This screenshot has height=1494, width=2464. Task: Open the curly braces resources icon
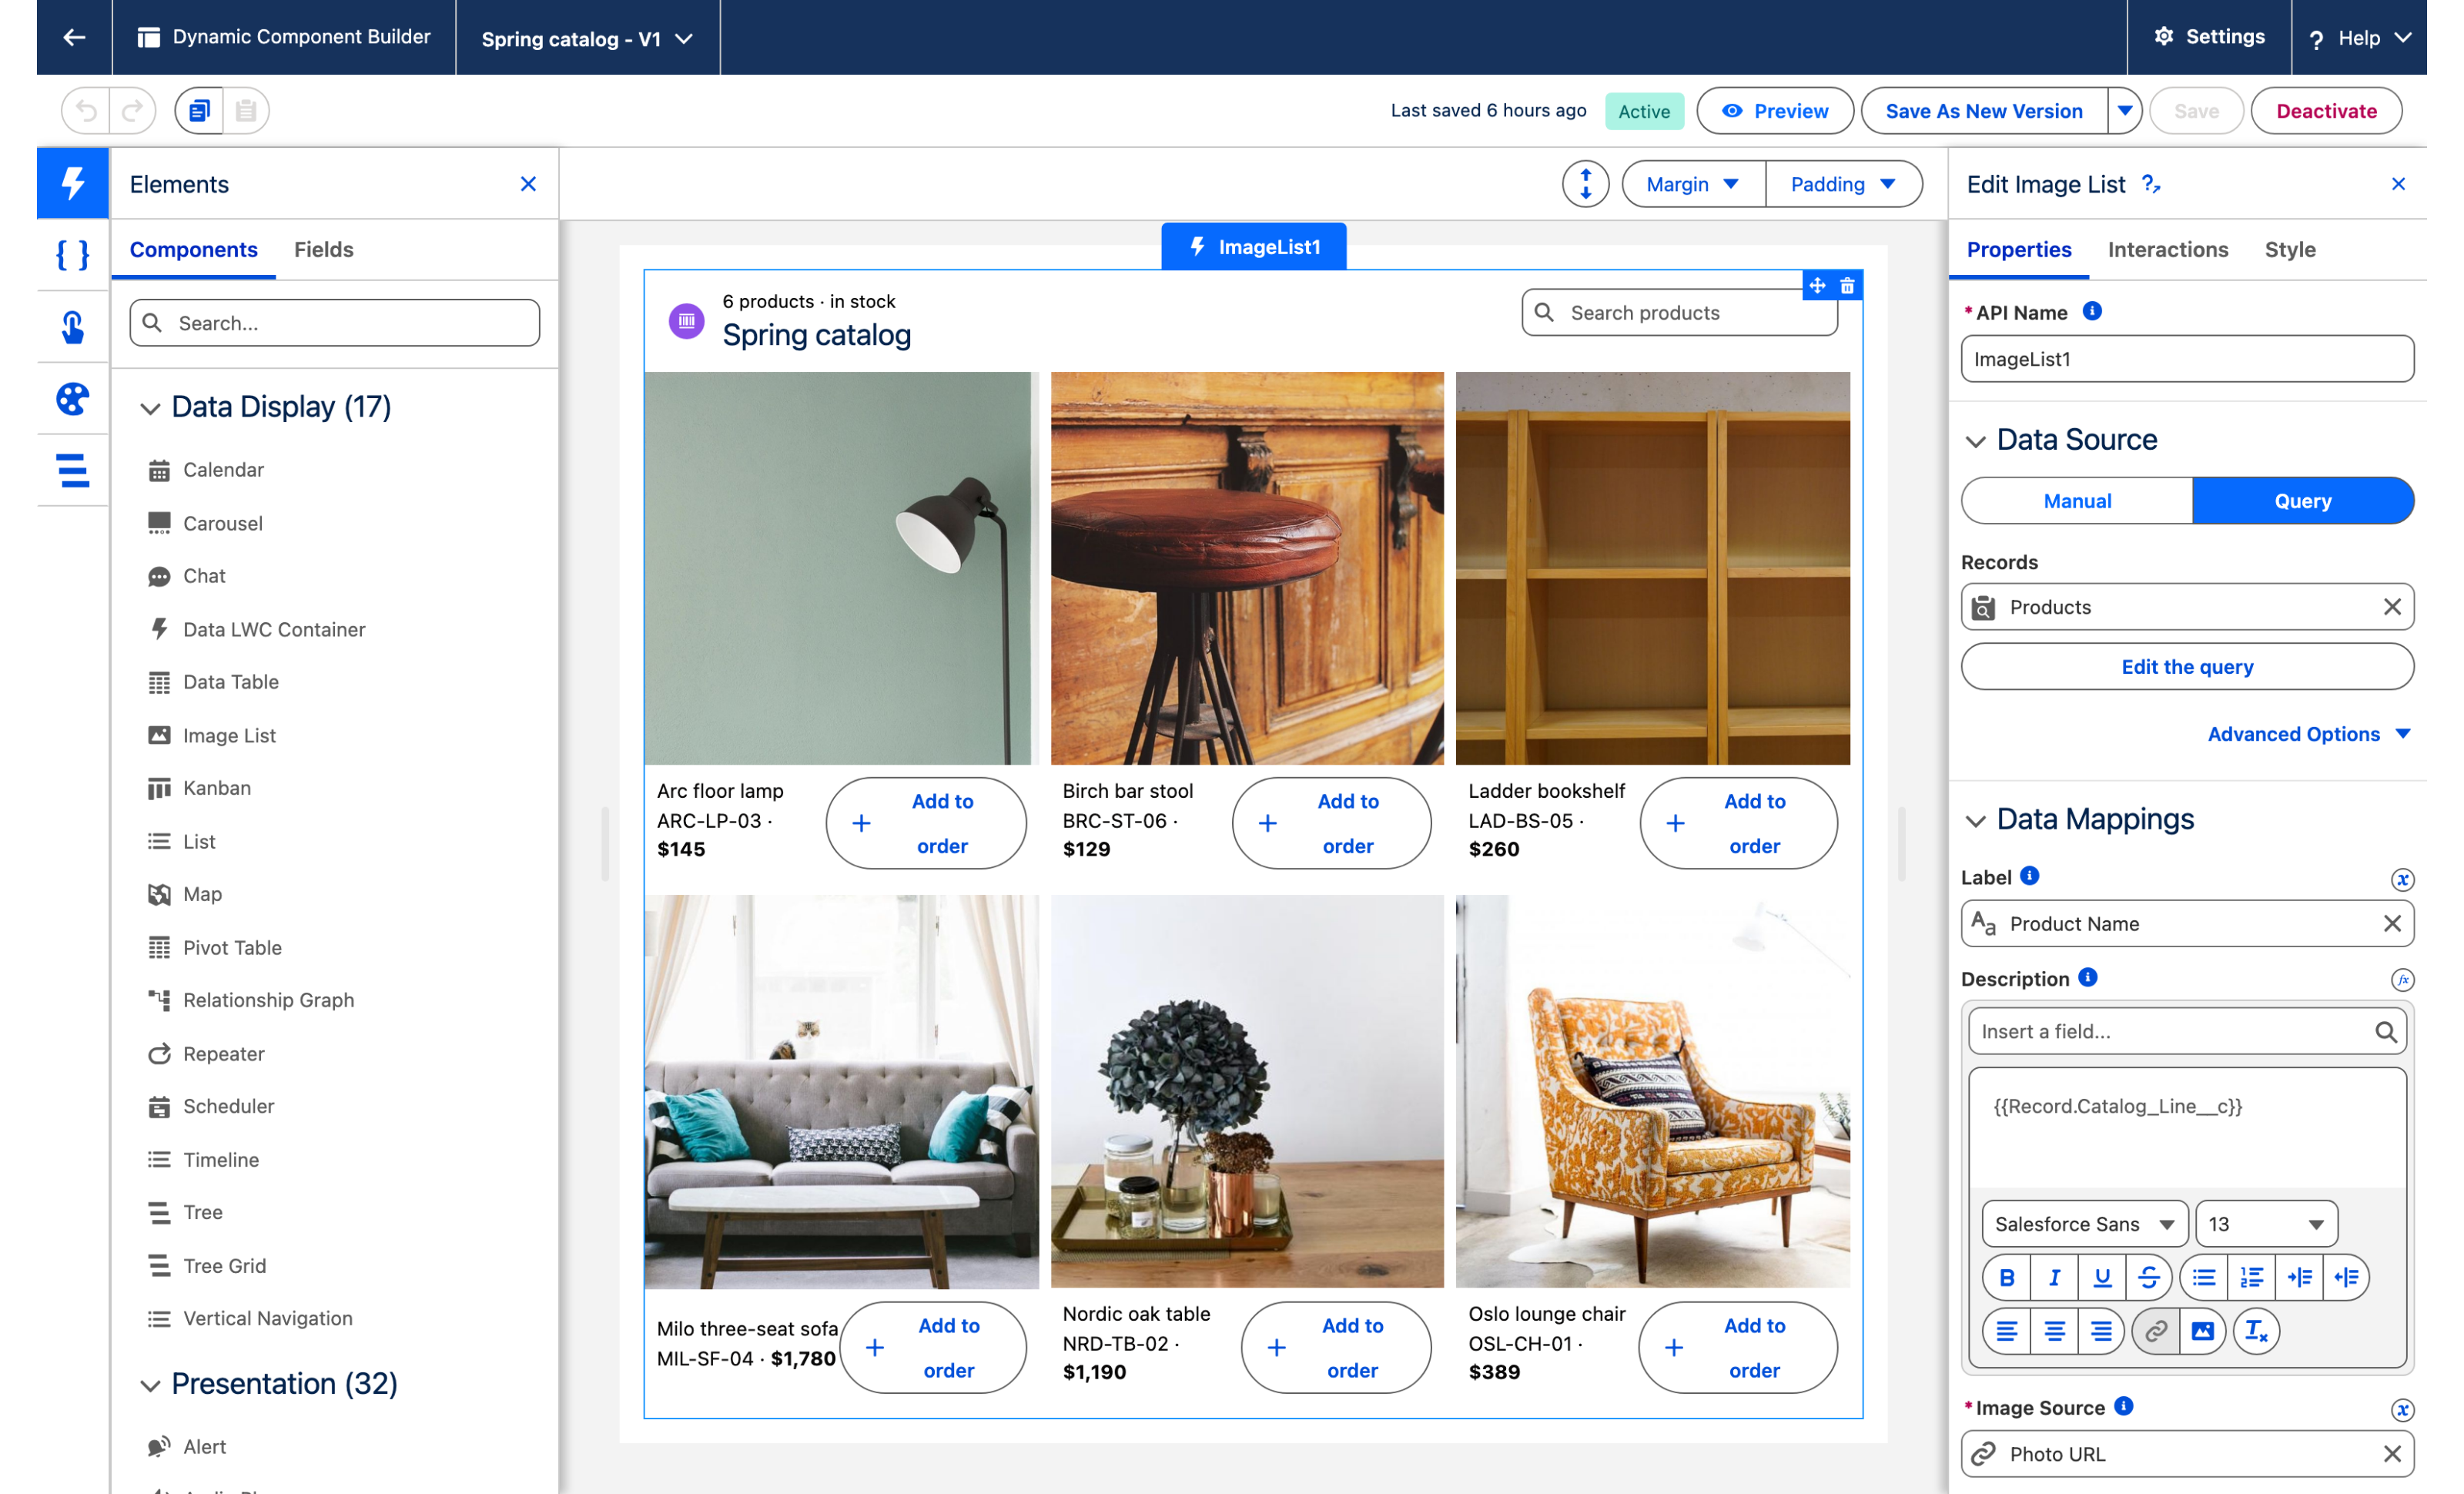[x=73, y=255]
